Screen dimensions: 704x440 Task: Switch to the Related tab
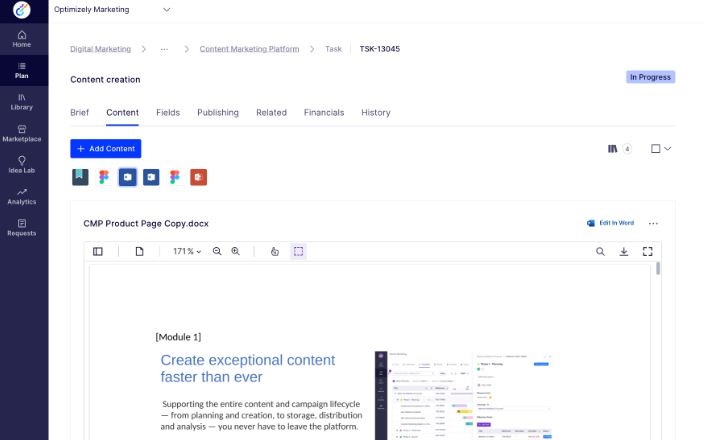pyautogui.click(x=271, y=113)
